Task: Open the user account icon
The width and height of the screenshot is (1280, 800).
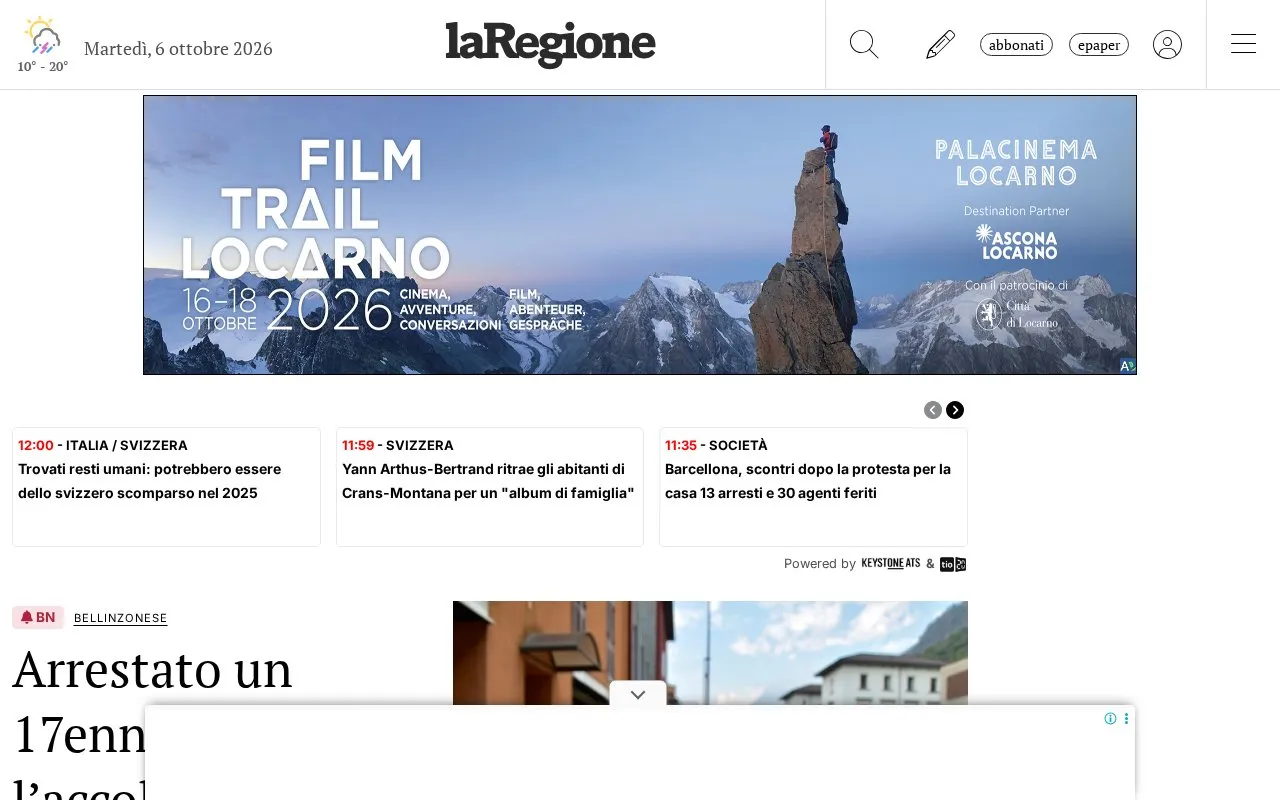Action: click(1167, 45)
